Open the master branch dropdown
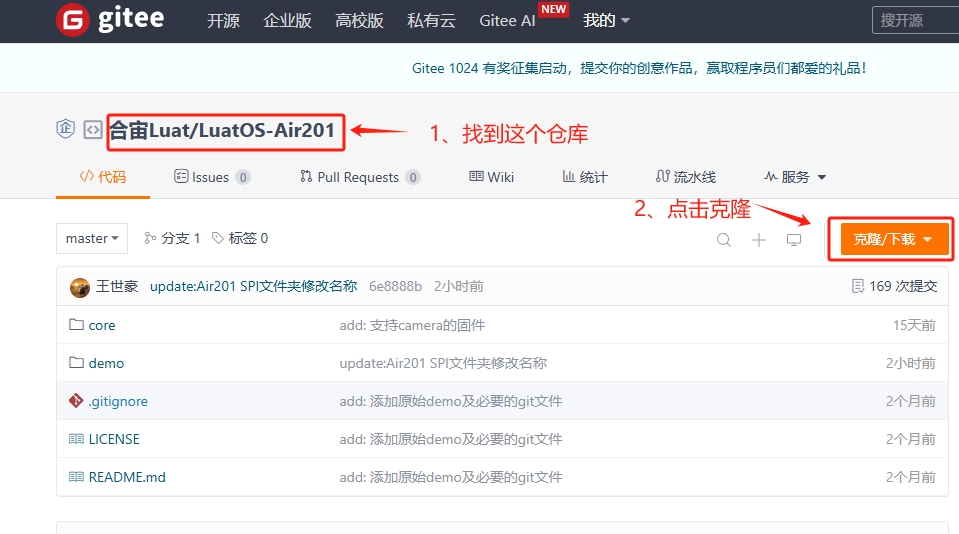The width and height of the screenshot is (959, 534). (92, 239)
